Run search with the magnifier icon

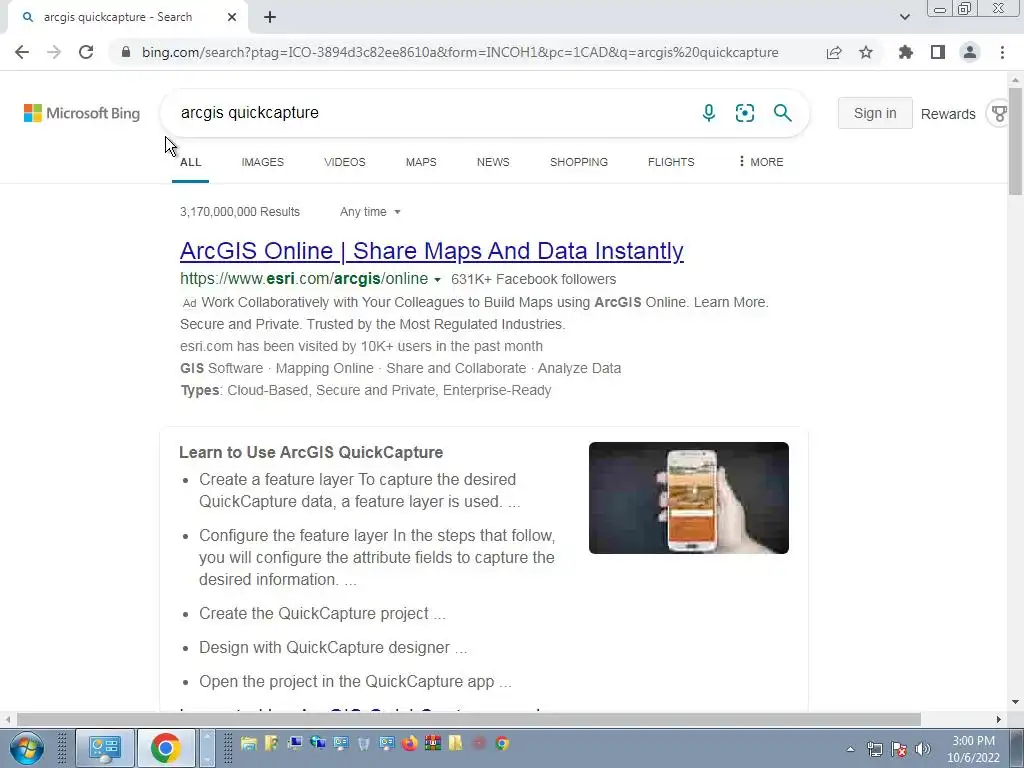[x=782, y=113]
